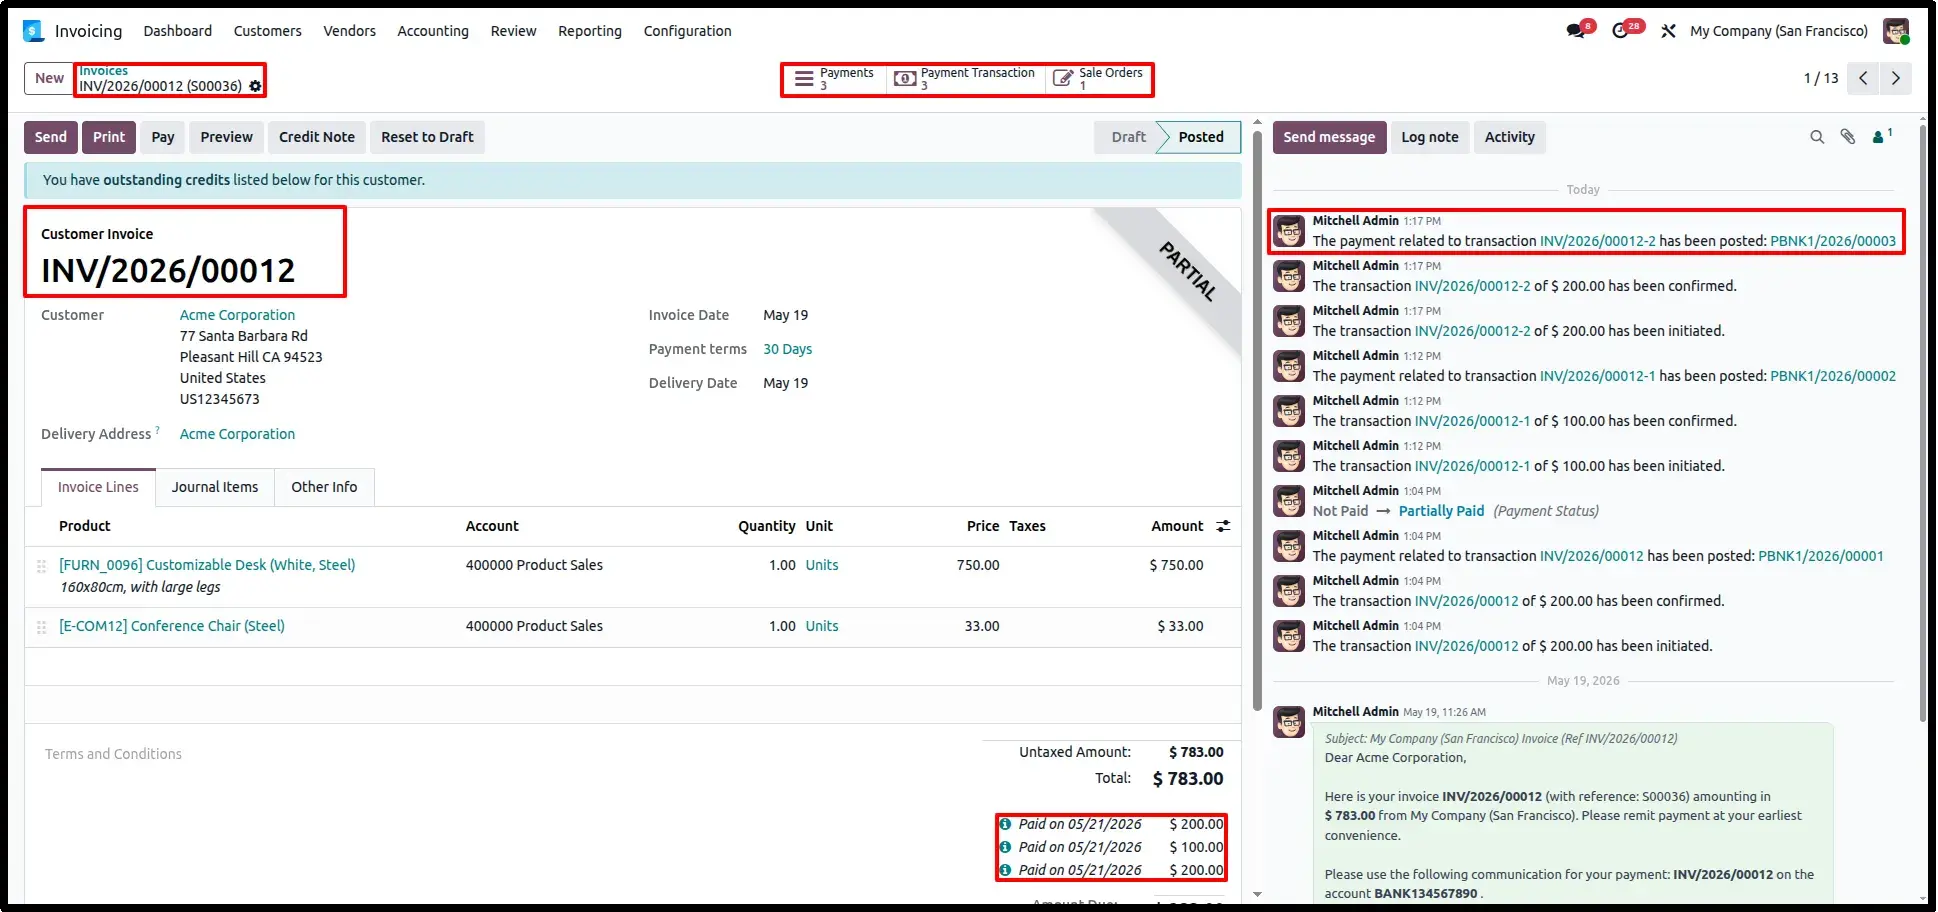Open the Review menu
Image resolution: width=1938 pixels, height=912 pixels.
click(513, 31)
